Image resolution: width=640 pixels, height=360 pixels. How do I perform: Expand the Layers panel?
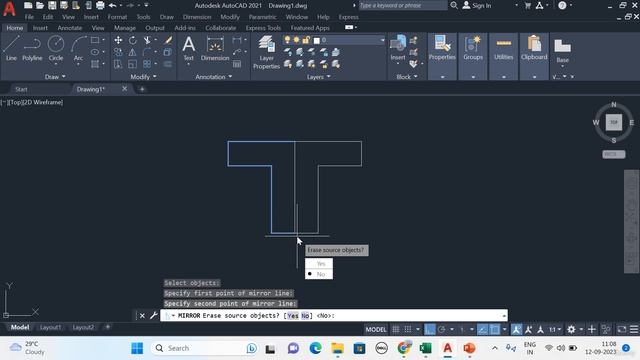[318, 77]
